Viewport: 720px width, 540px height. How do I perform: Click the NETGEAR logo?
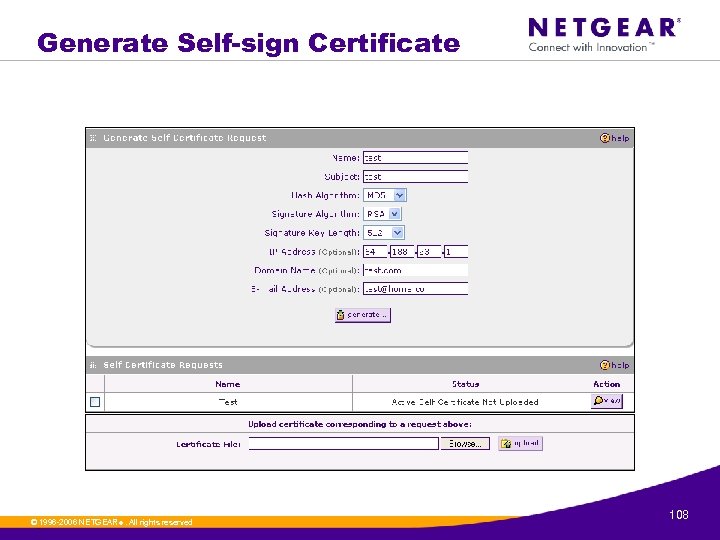click(x=604, y=34)
